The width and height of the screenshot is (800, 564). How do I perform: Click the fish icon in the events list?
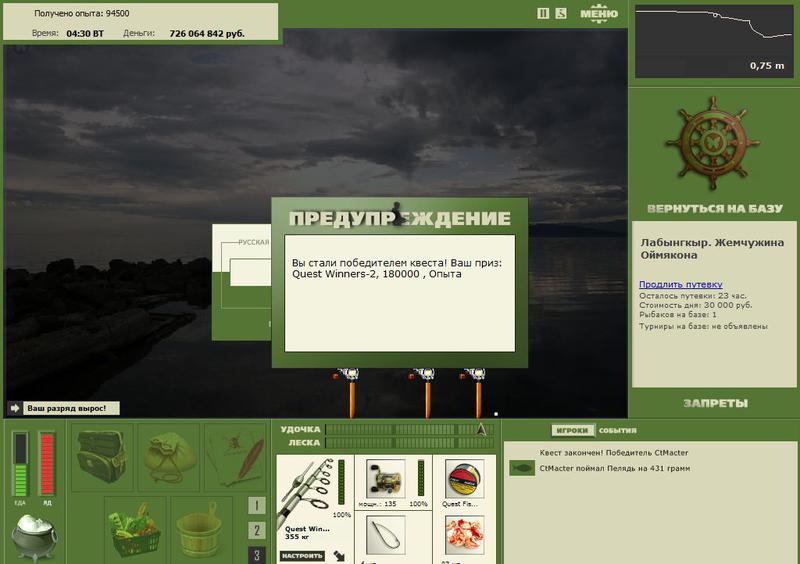tap(521, 468)
